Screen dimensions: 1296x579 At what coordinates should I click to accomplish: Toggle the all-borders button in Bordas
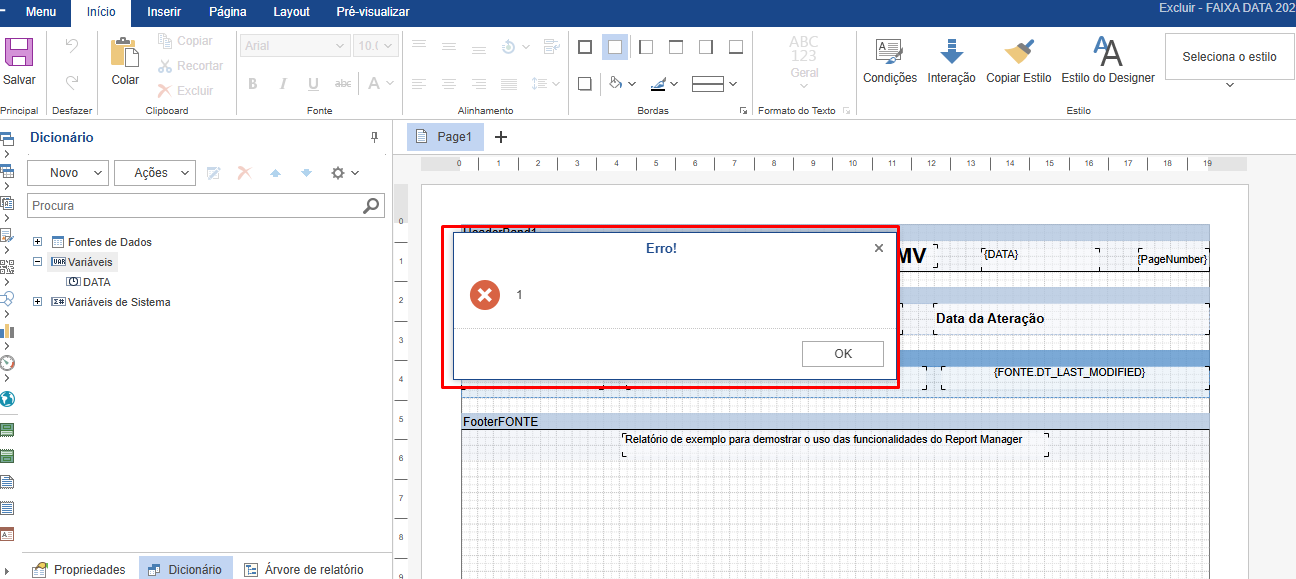click(x=585, y=47)
